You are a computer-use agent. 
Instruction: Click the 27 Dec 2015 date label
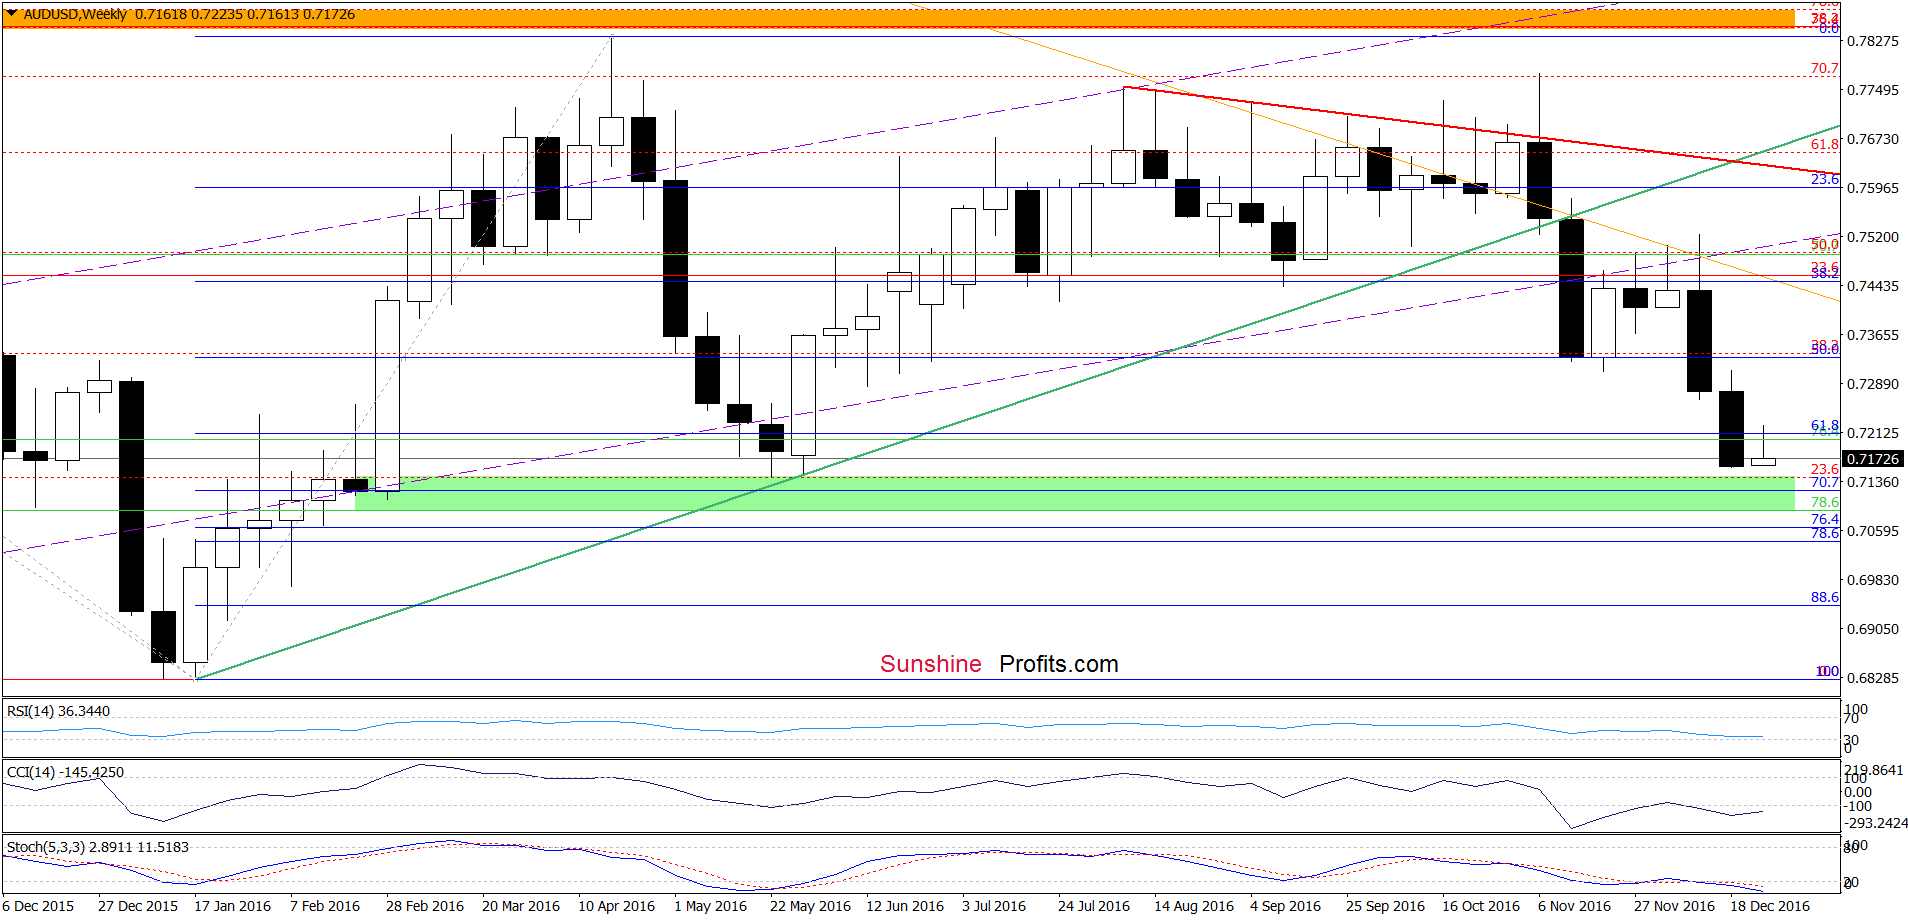(x=138, y=906)
